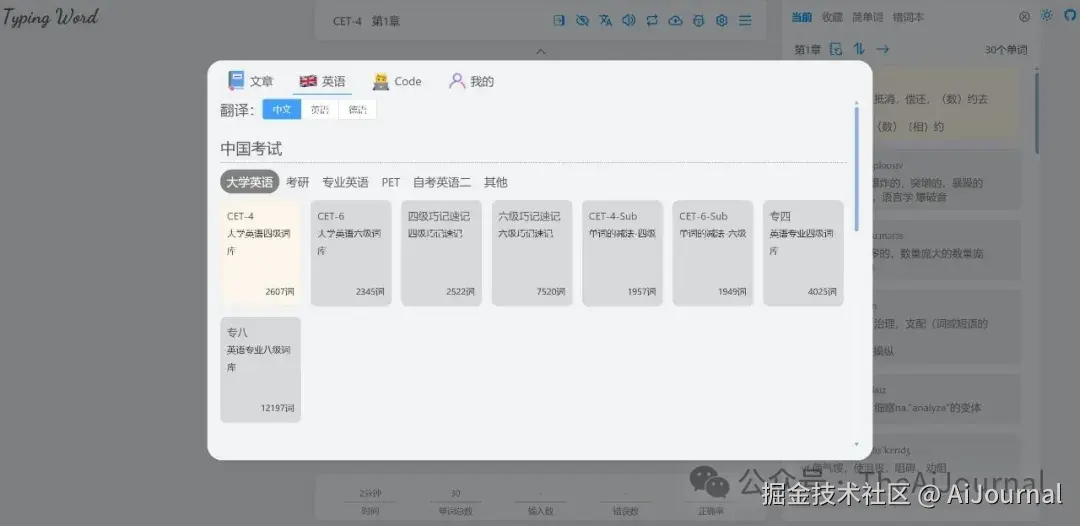Click the chapter list icon beside 第1章

(835, 49)
